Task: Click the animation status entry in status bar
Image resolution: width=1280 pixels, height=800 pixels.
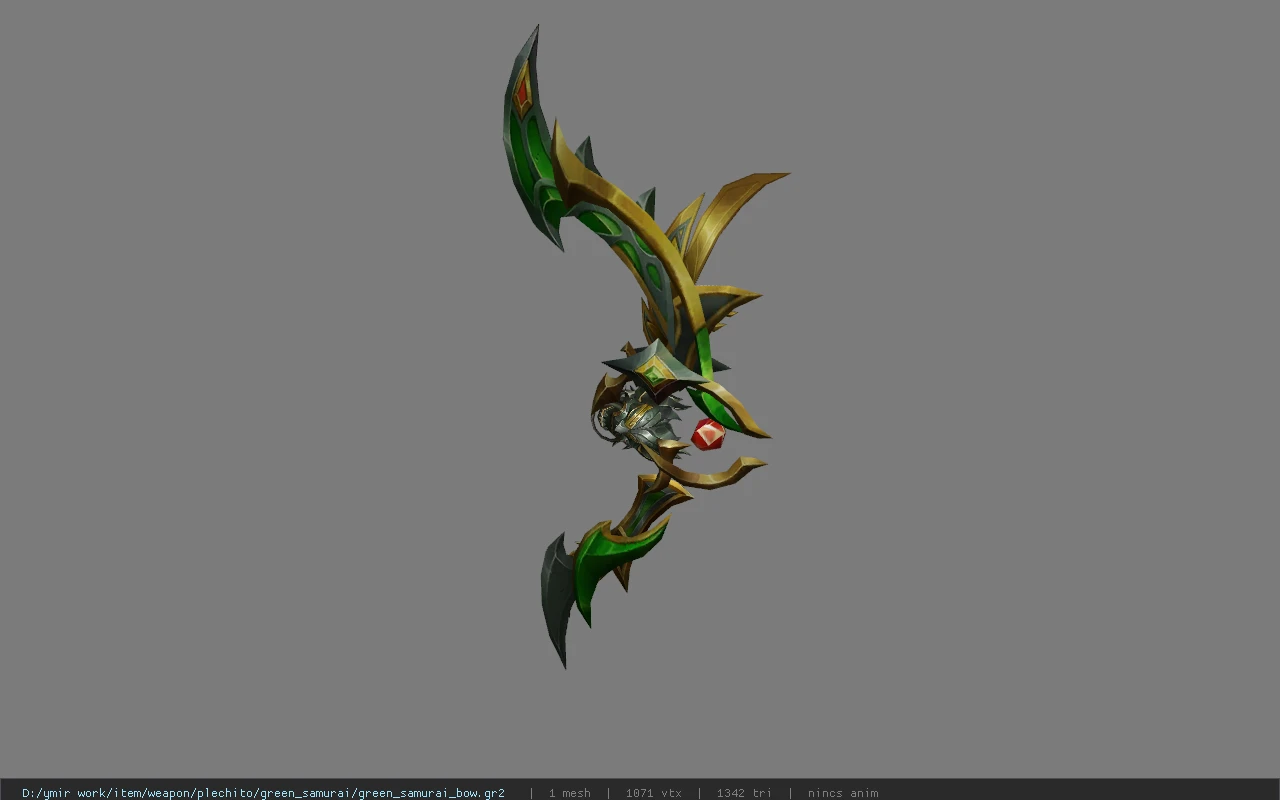Action: click(843, 793)
